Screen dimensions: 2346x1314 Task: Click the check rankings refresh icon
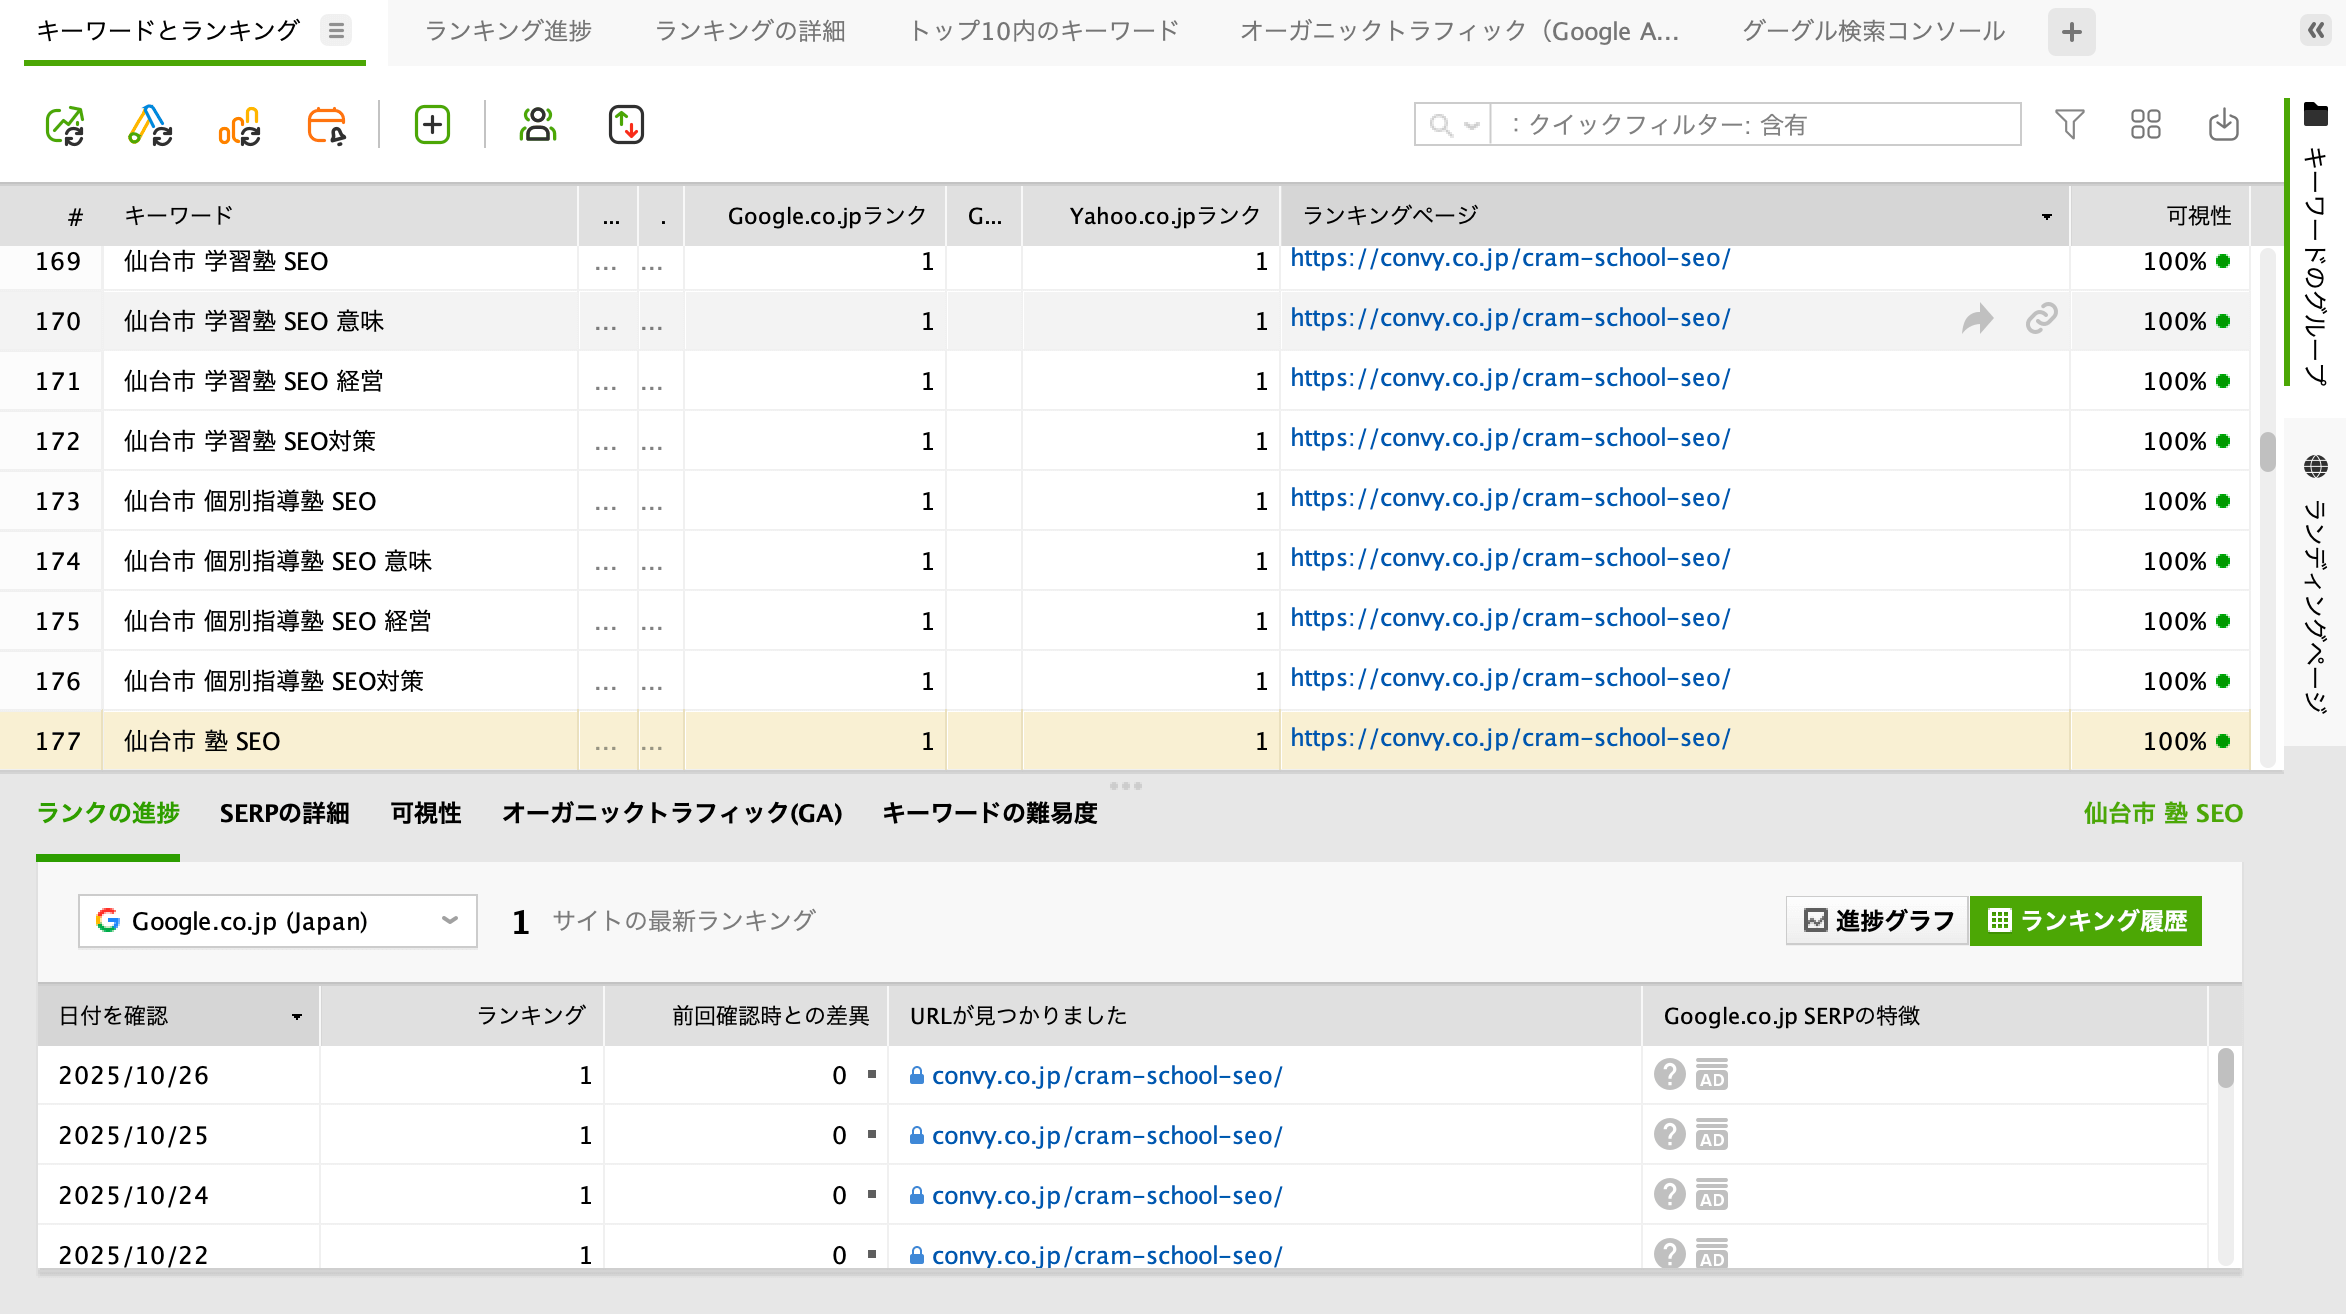pos(65,126)
